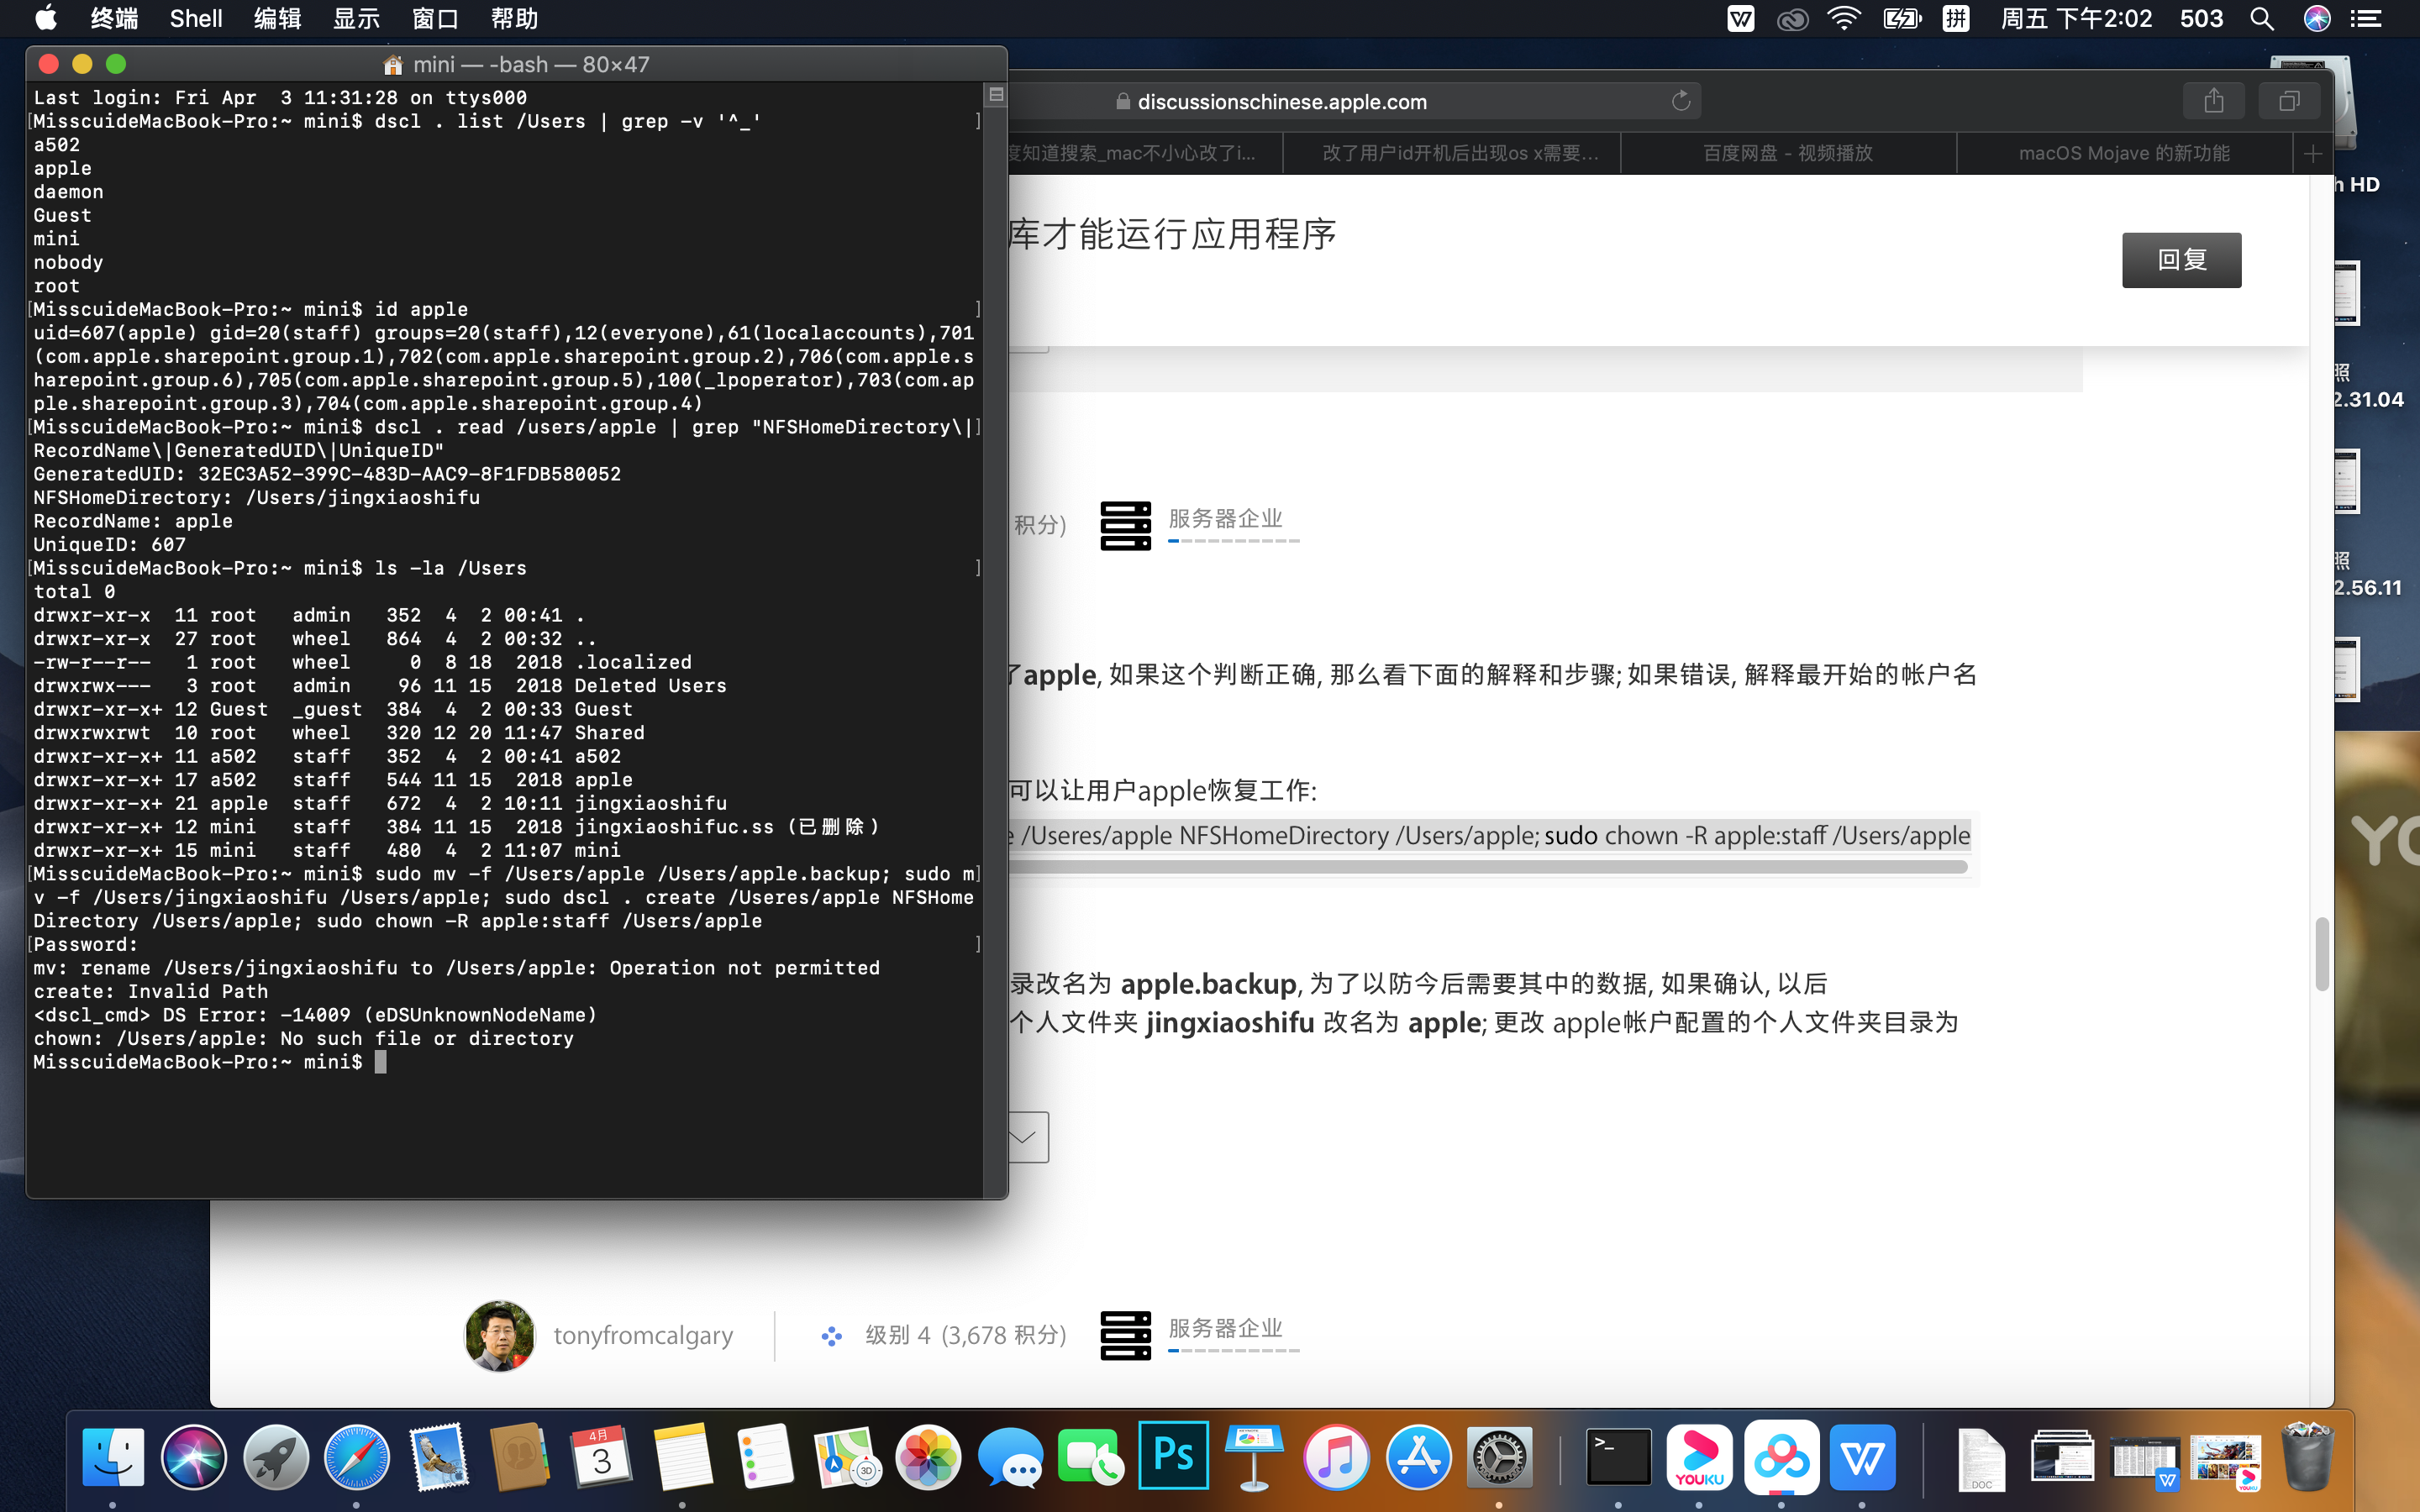Screen dimensions: 2420x1512
Task: Open tonyfromcalgary's profile link
Action: click(x=643, y=1335)
